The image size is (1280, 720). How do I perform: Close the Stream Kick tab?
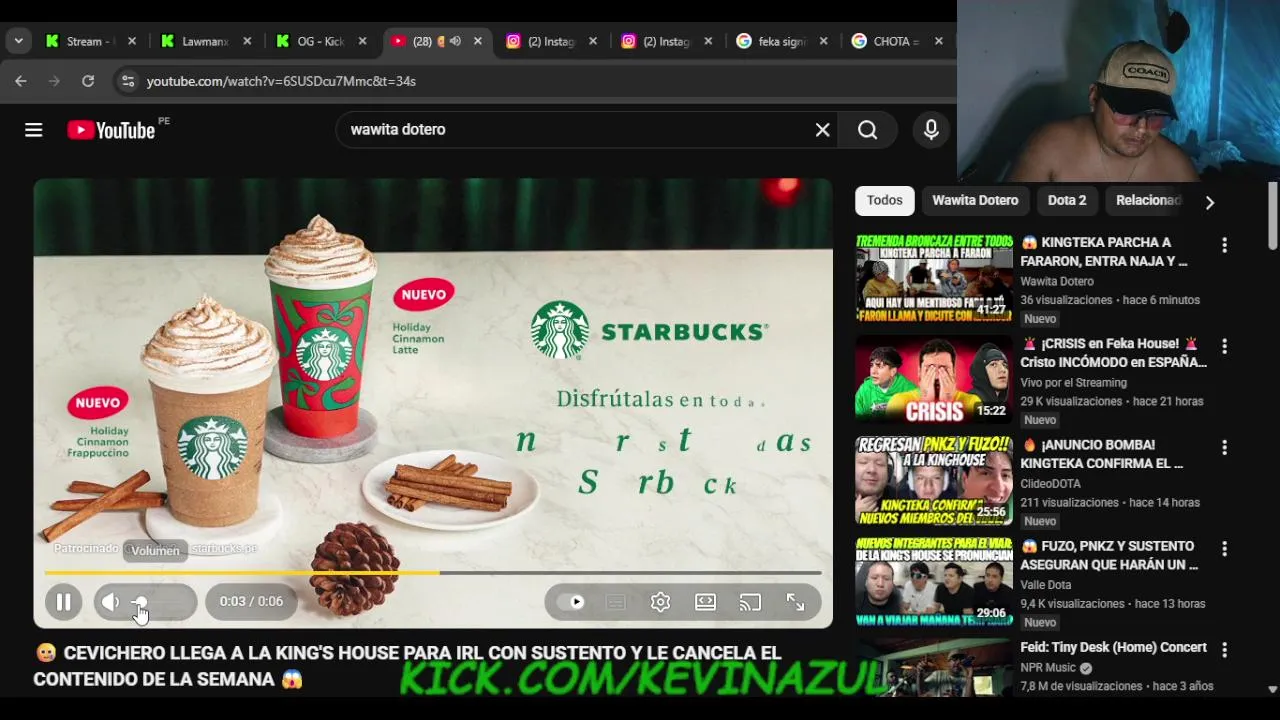click(x=132, y=41)
